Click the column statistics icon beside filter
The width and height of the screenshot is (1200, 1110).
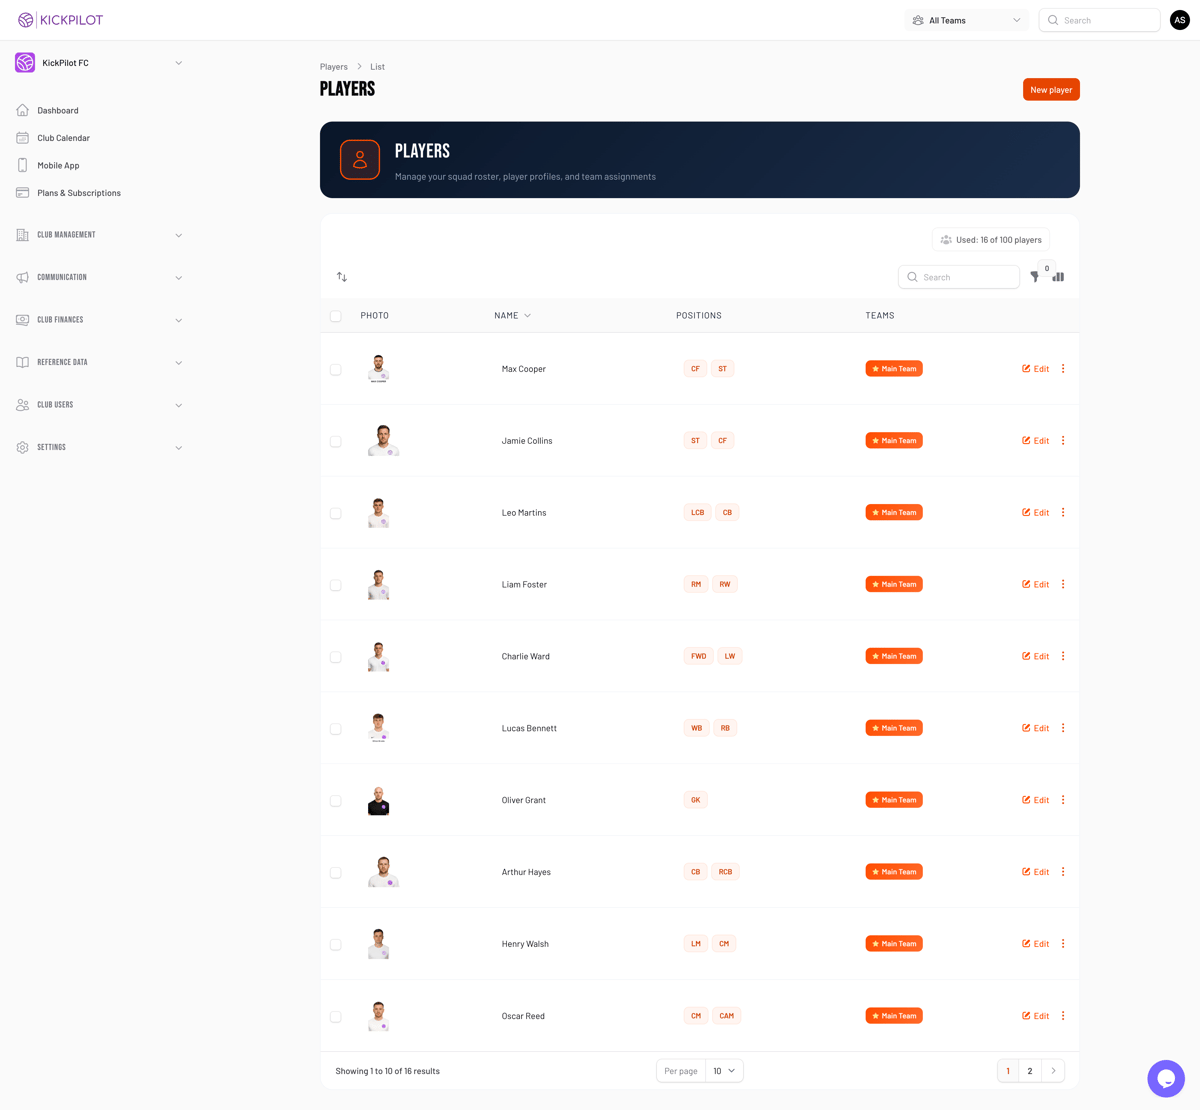pyautogui.click(x=1058, y=276)
